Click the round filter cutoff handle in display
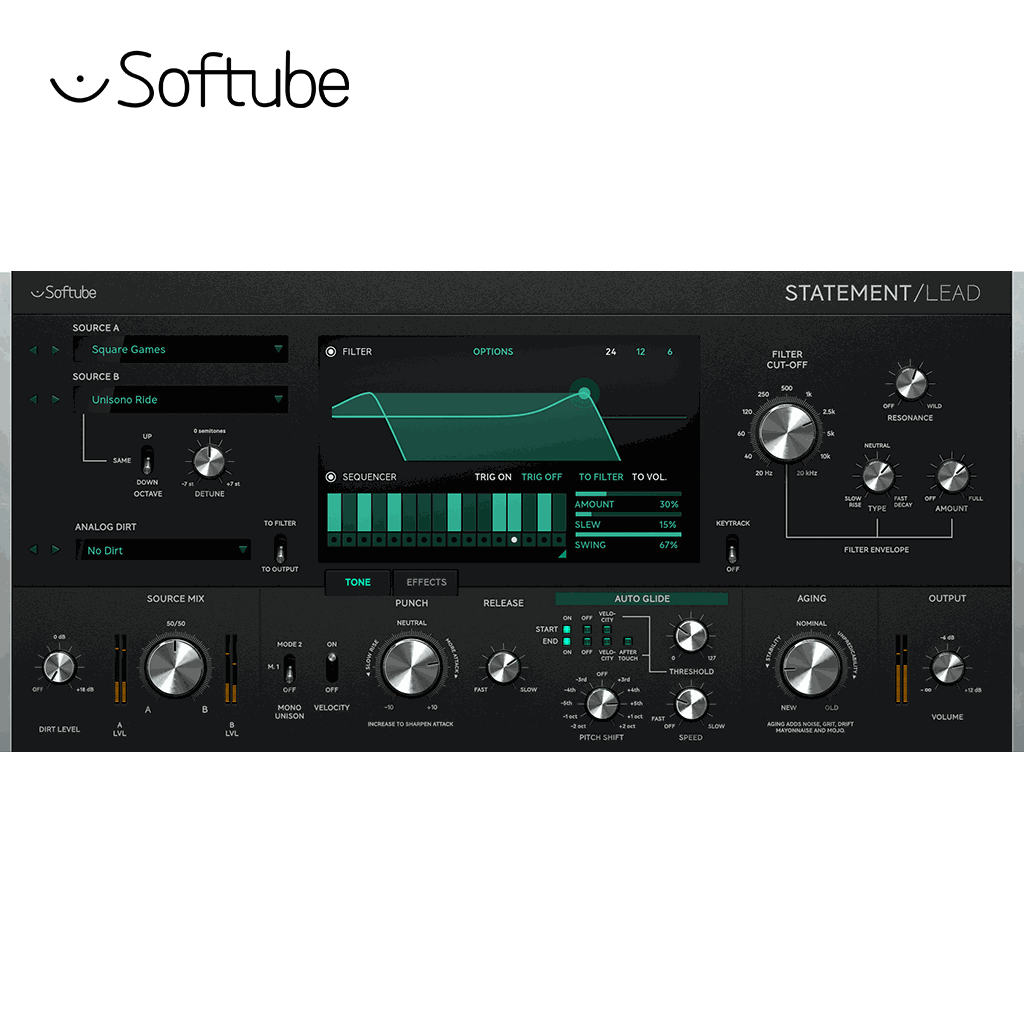Viewport: 1024px width, 1024px height. click(x=584, y=393)
